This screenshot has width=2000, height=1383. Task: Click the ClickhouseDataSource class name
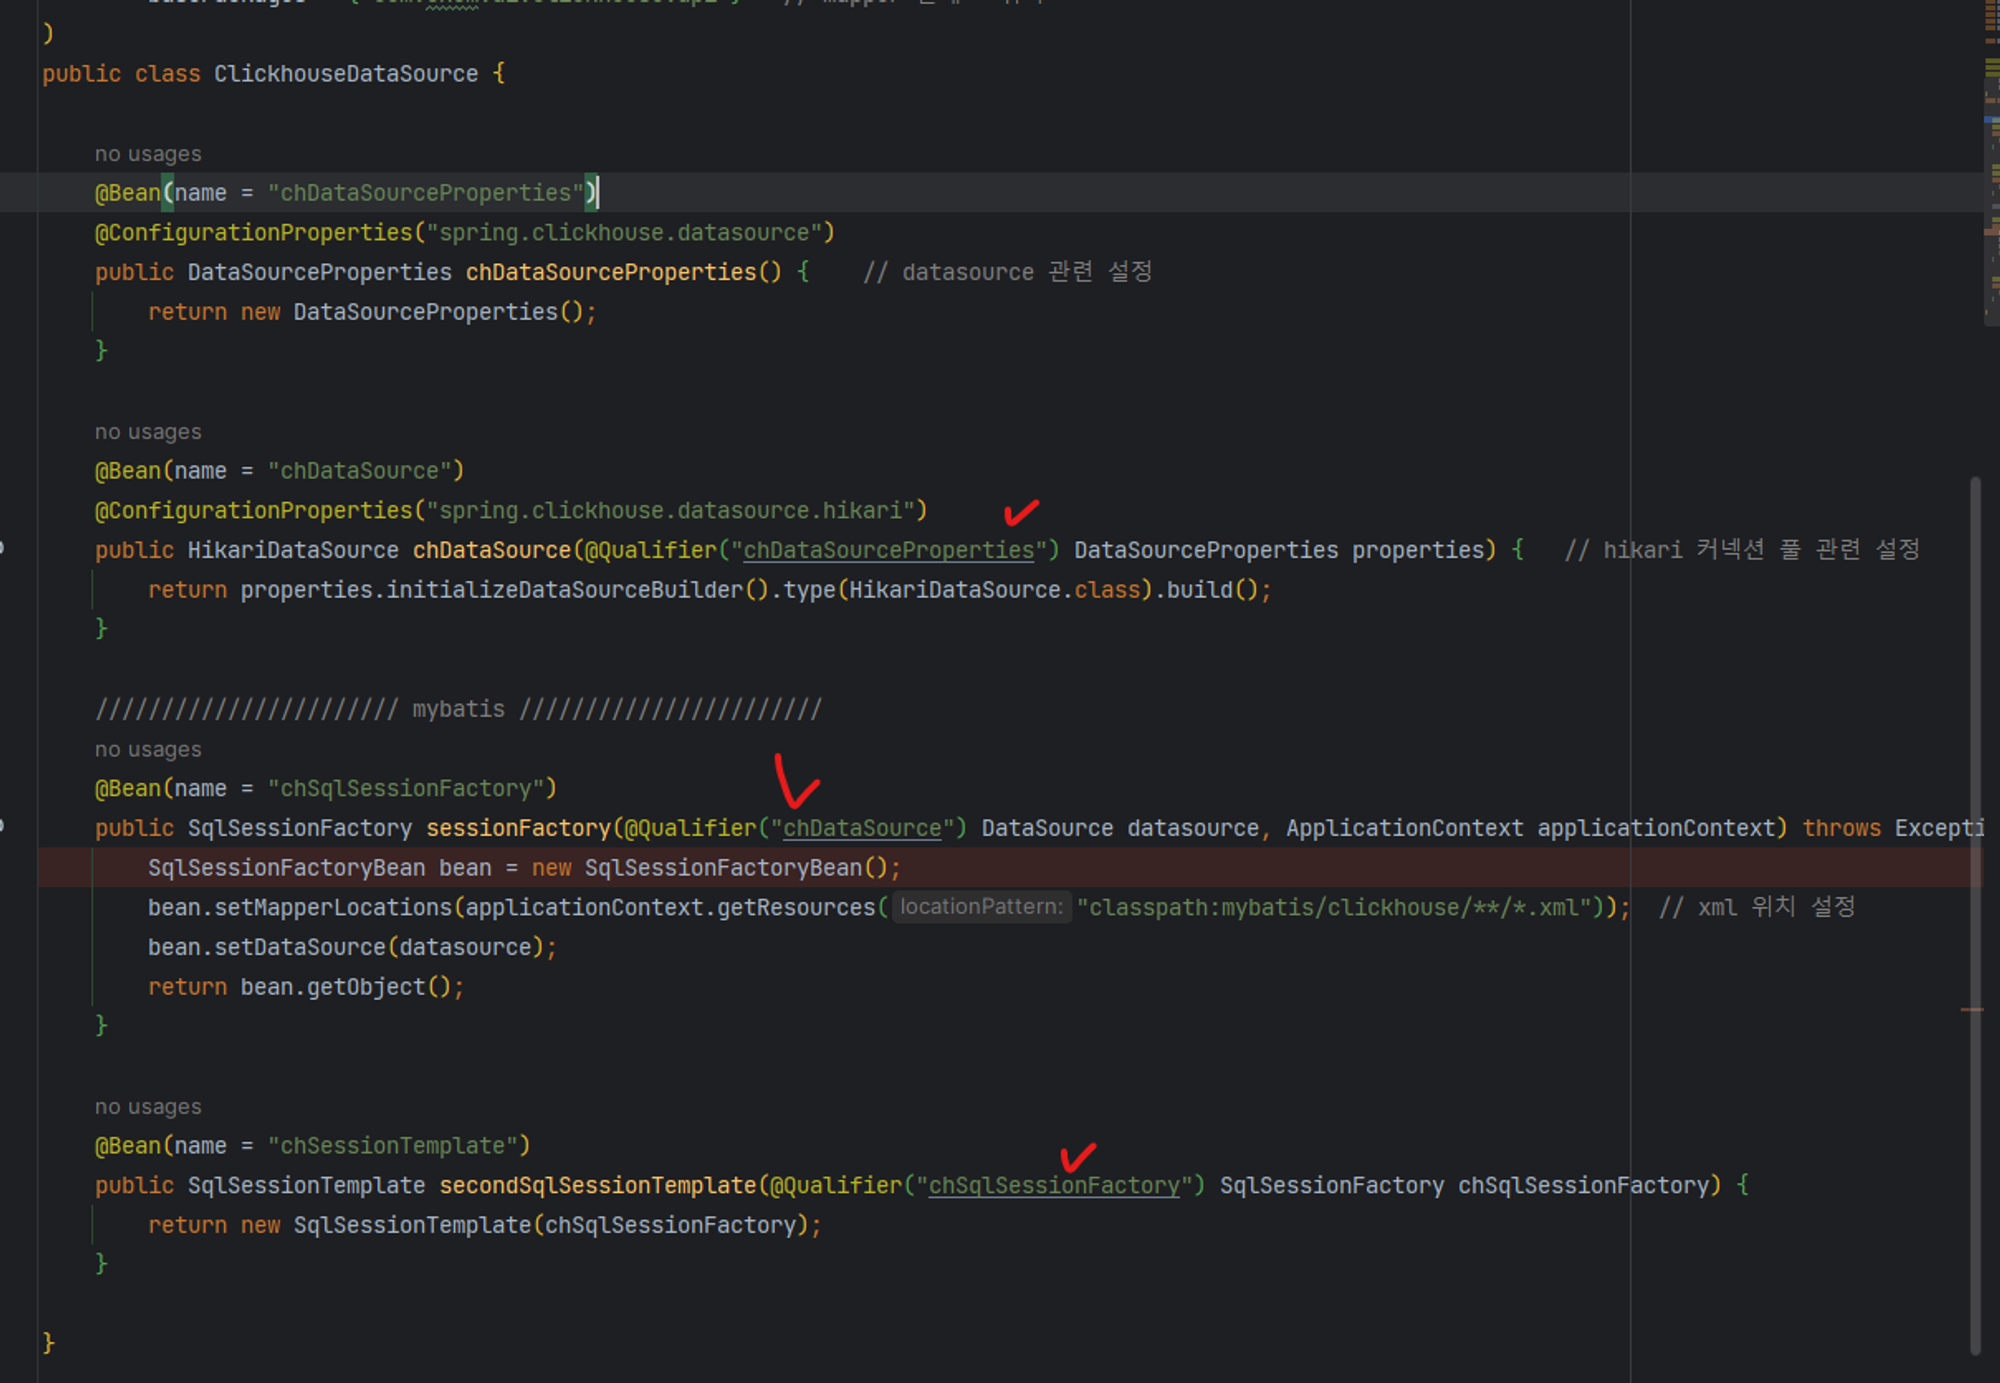(x=346, y=74)
